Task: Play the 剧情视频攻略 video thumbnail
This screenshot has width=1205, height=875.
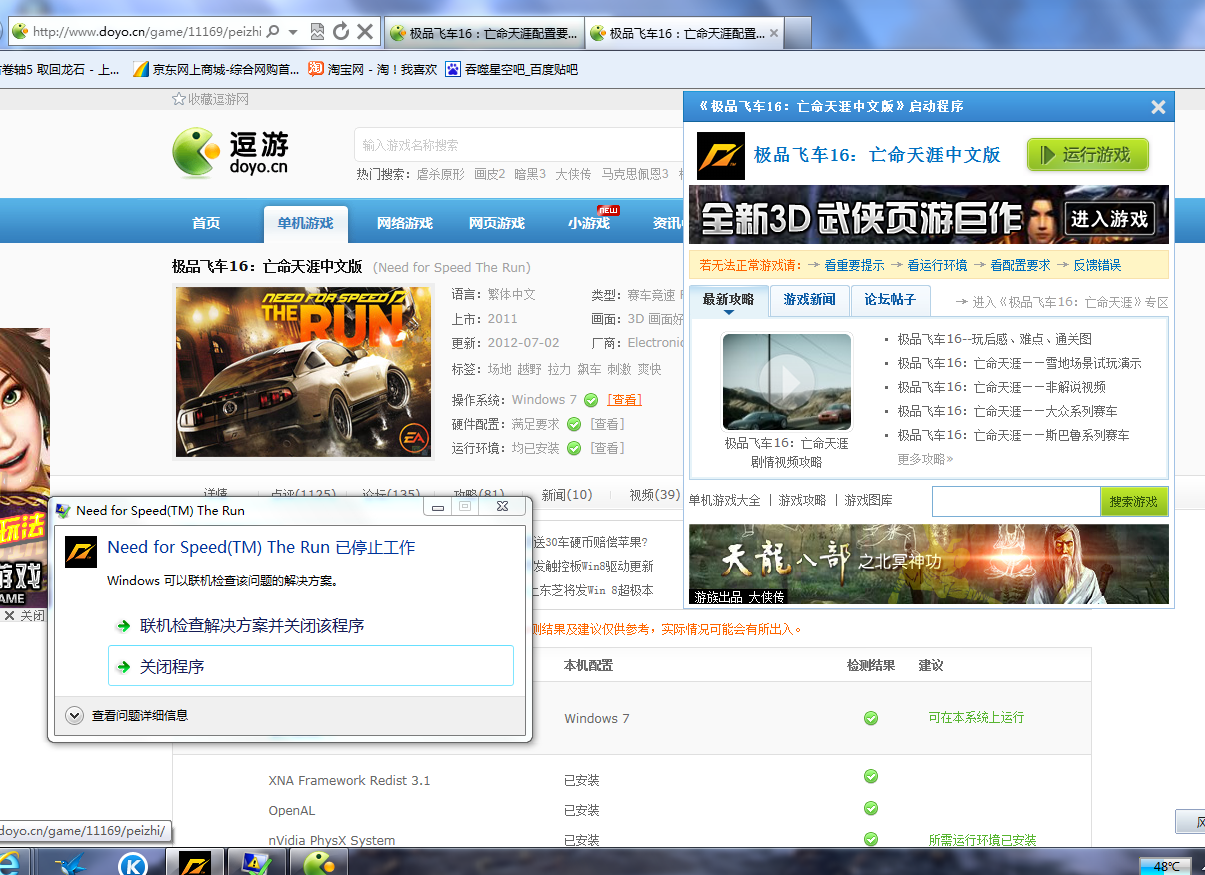Action: coord(787,382)
